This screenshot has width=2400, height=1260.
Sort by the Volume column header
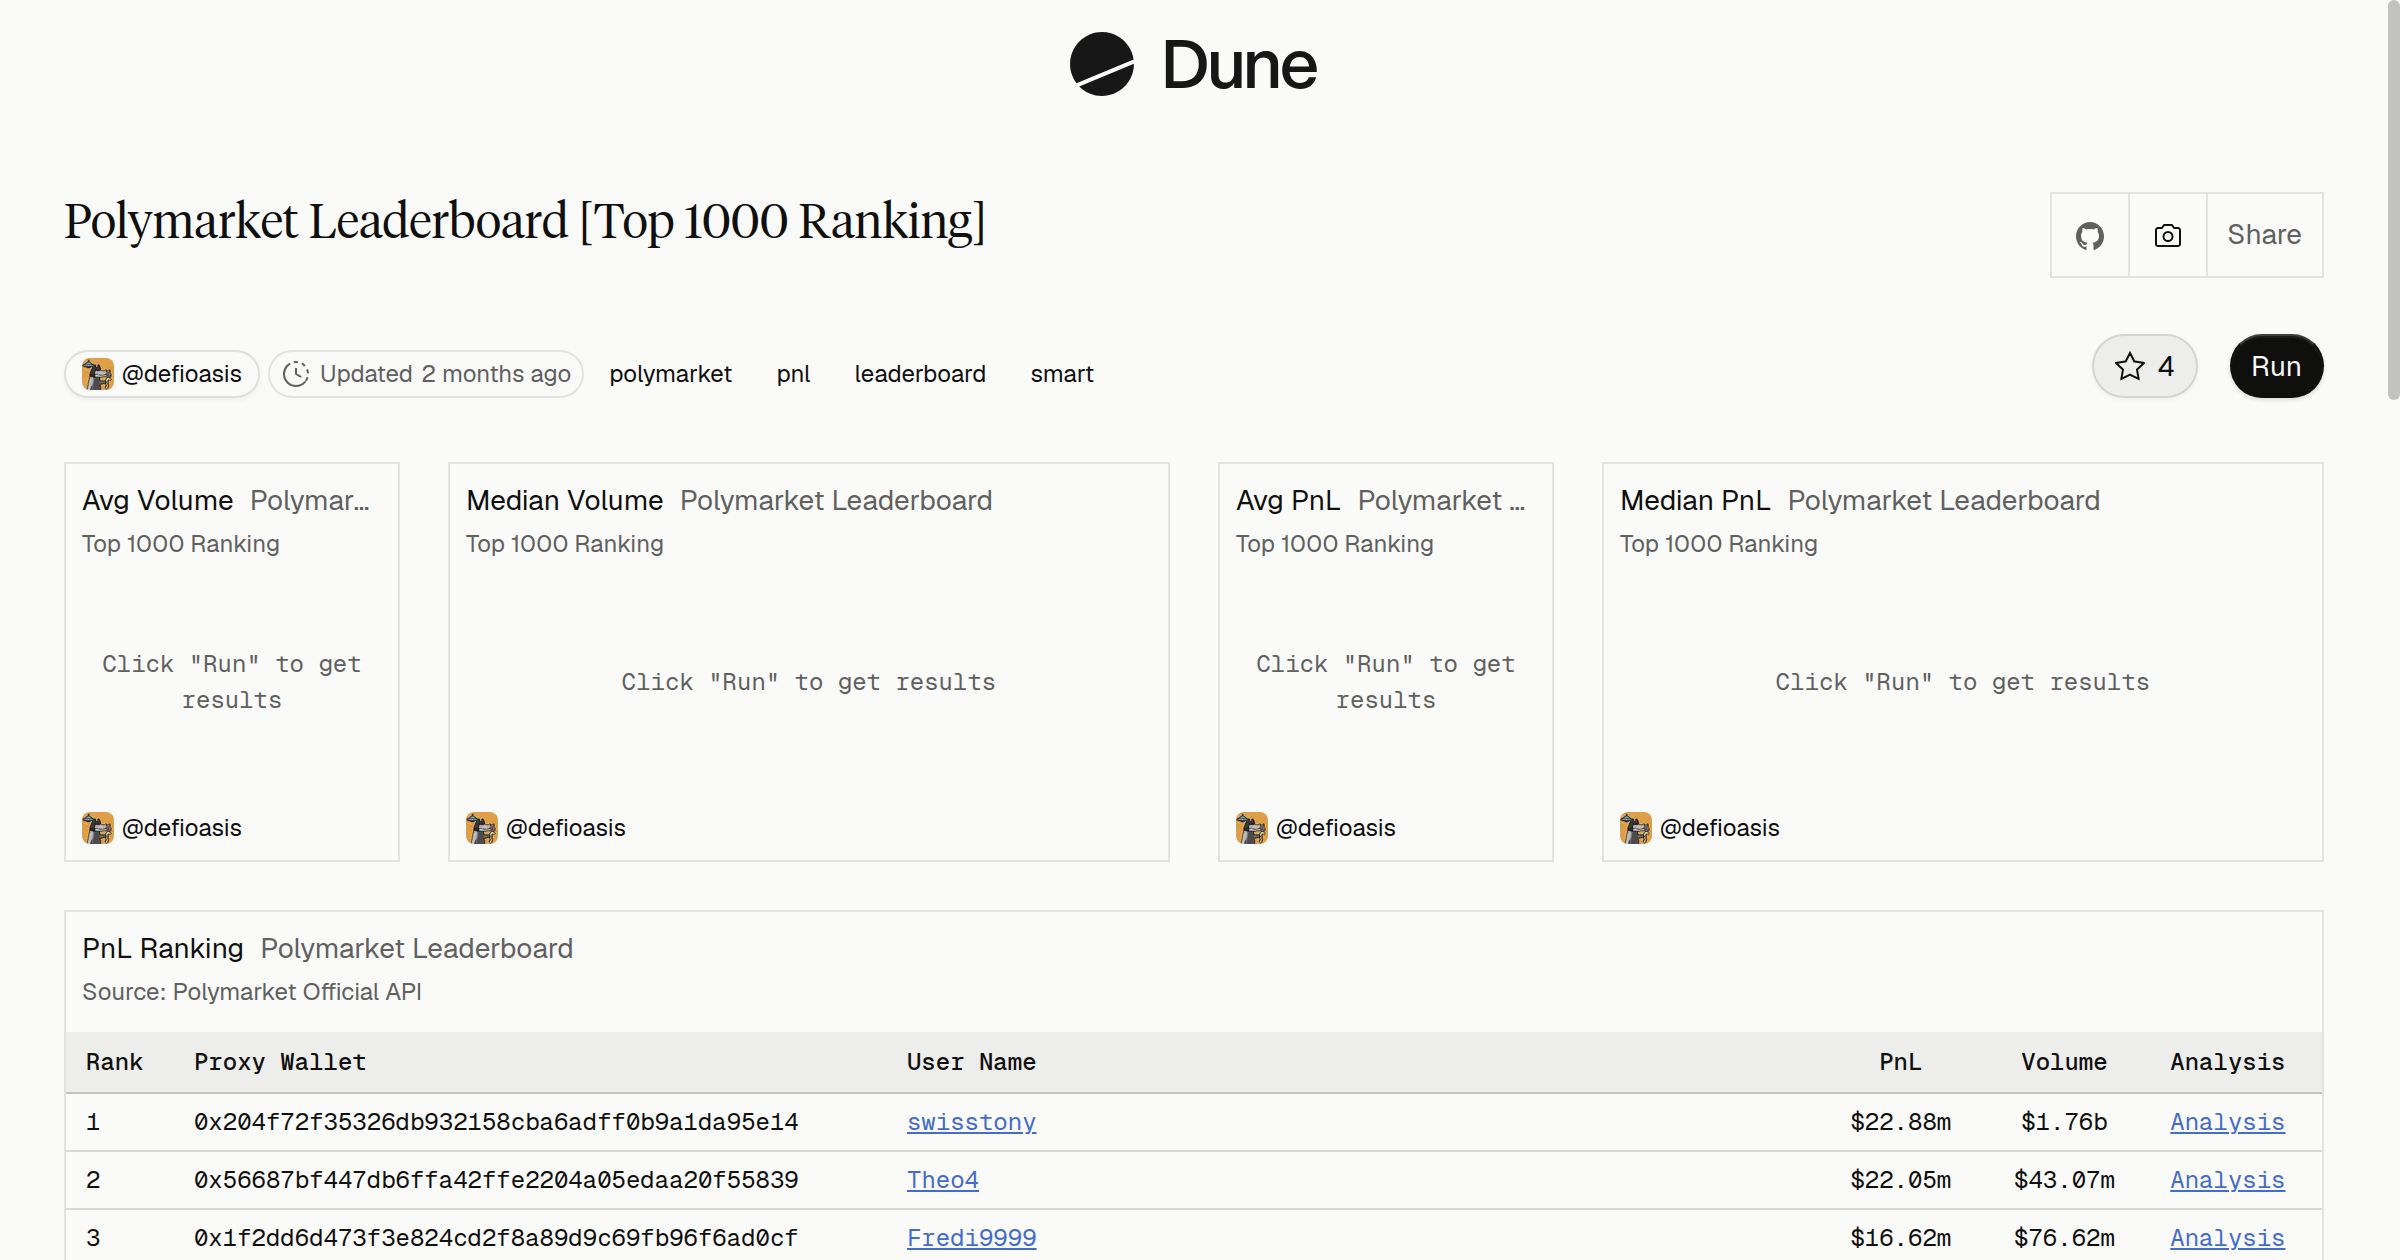2064,1062
